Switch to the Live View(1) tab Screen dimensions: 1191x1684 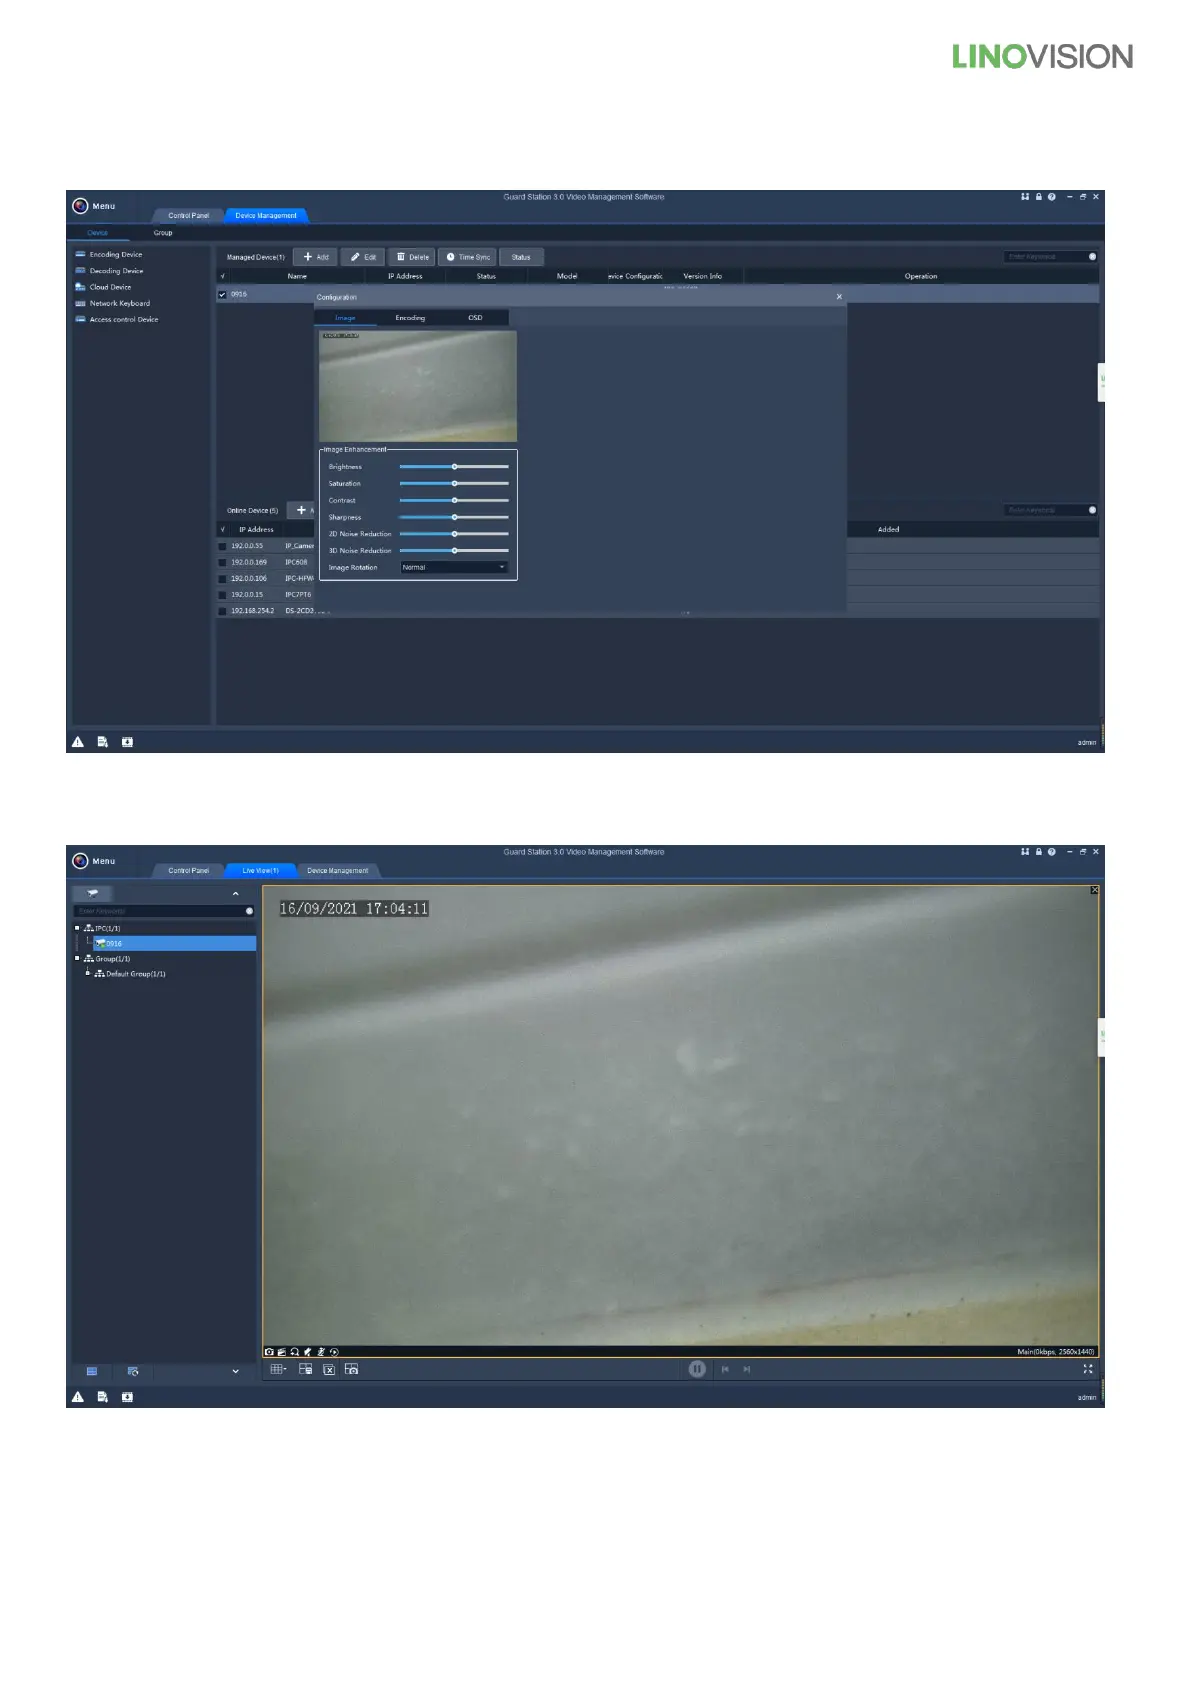pyautogui.click(x=260, y=870)
